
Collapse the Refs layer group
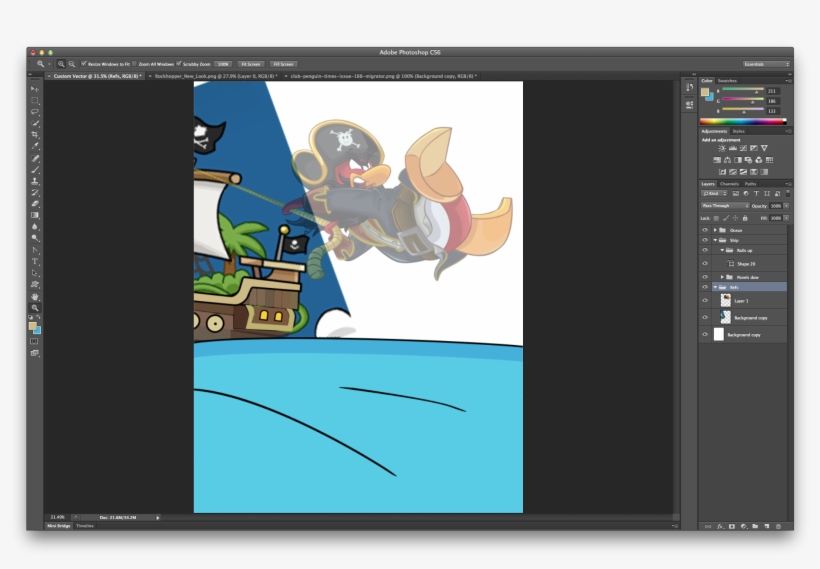coord(715,287)
